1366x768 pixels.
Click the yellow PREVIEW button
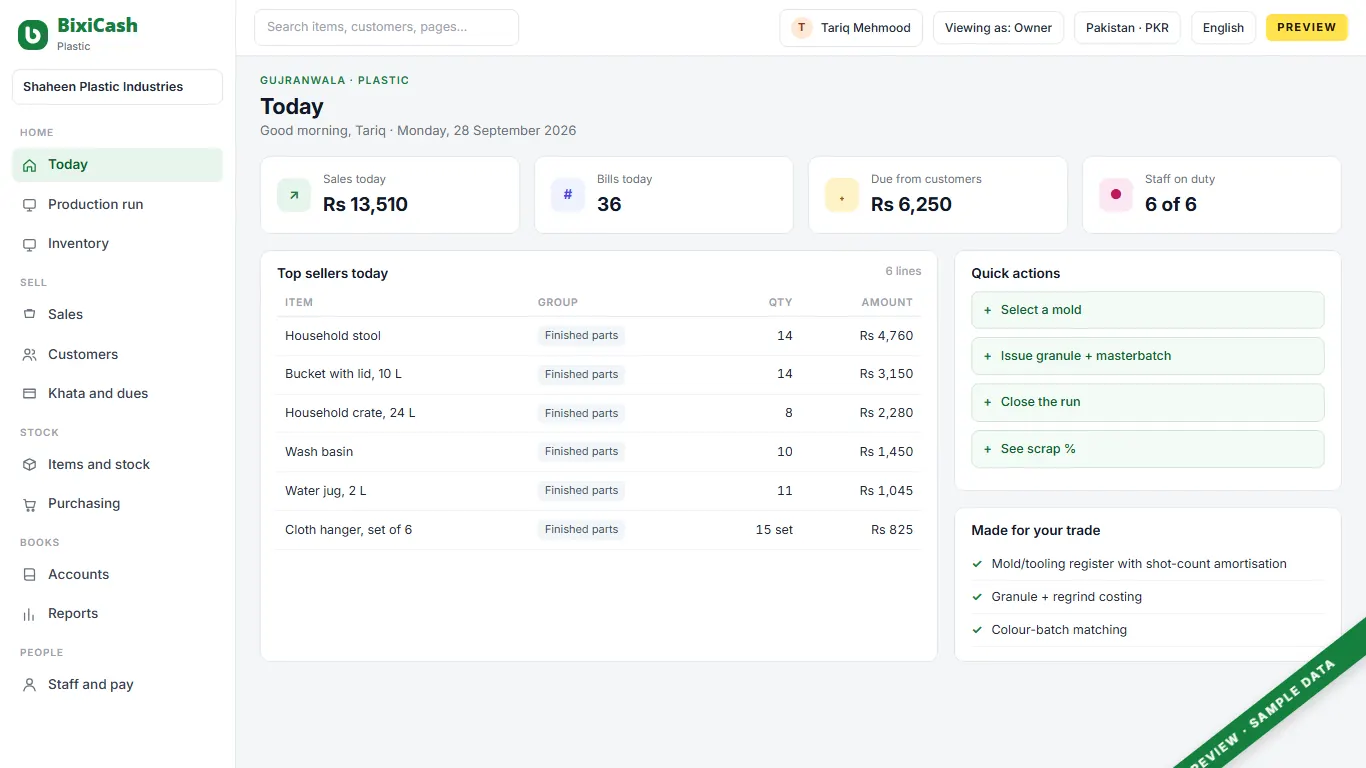tap(1307, 28)
